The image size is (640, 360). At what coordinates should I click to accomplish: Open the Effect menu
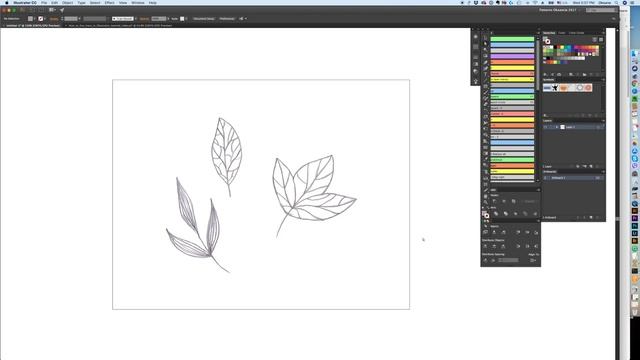[x=109, y=2]
